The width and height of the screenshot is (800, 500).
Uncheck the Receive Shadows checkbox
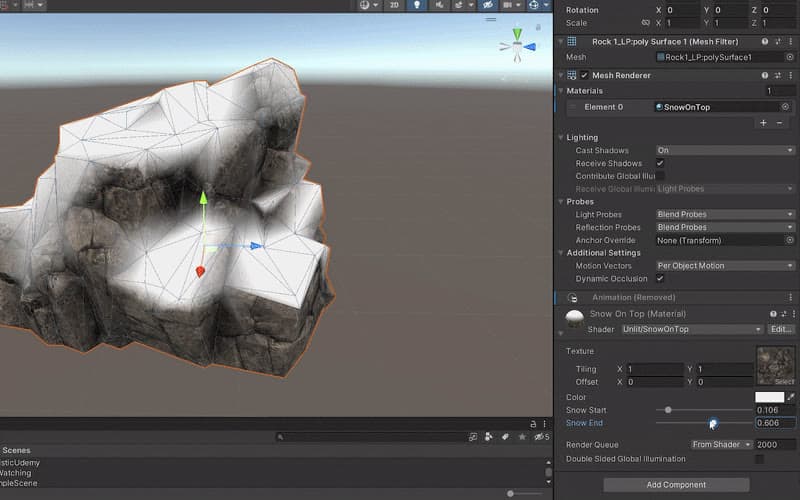pos(660,163)
